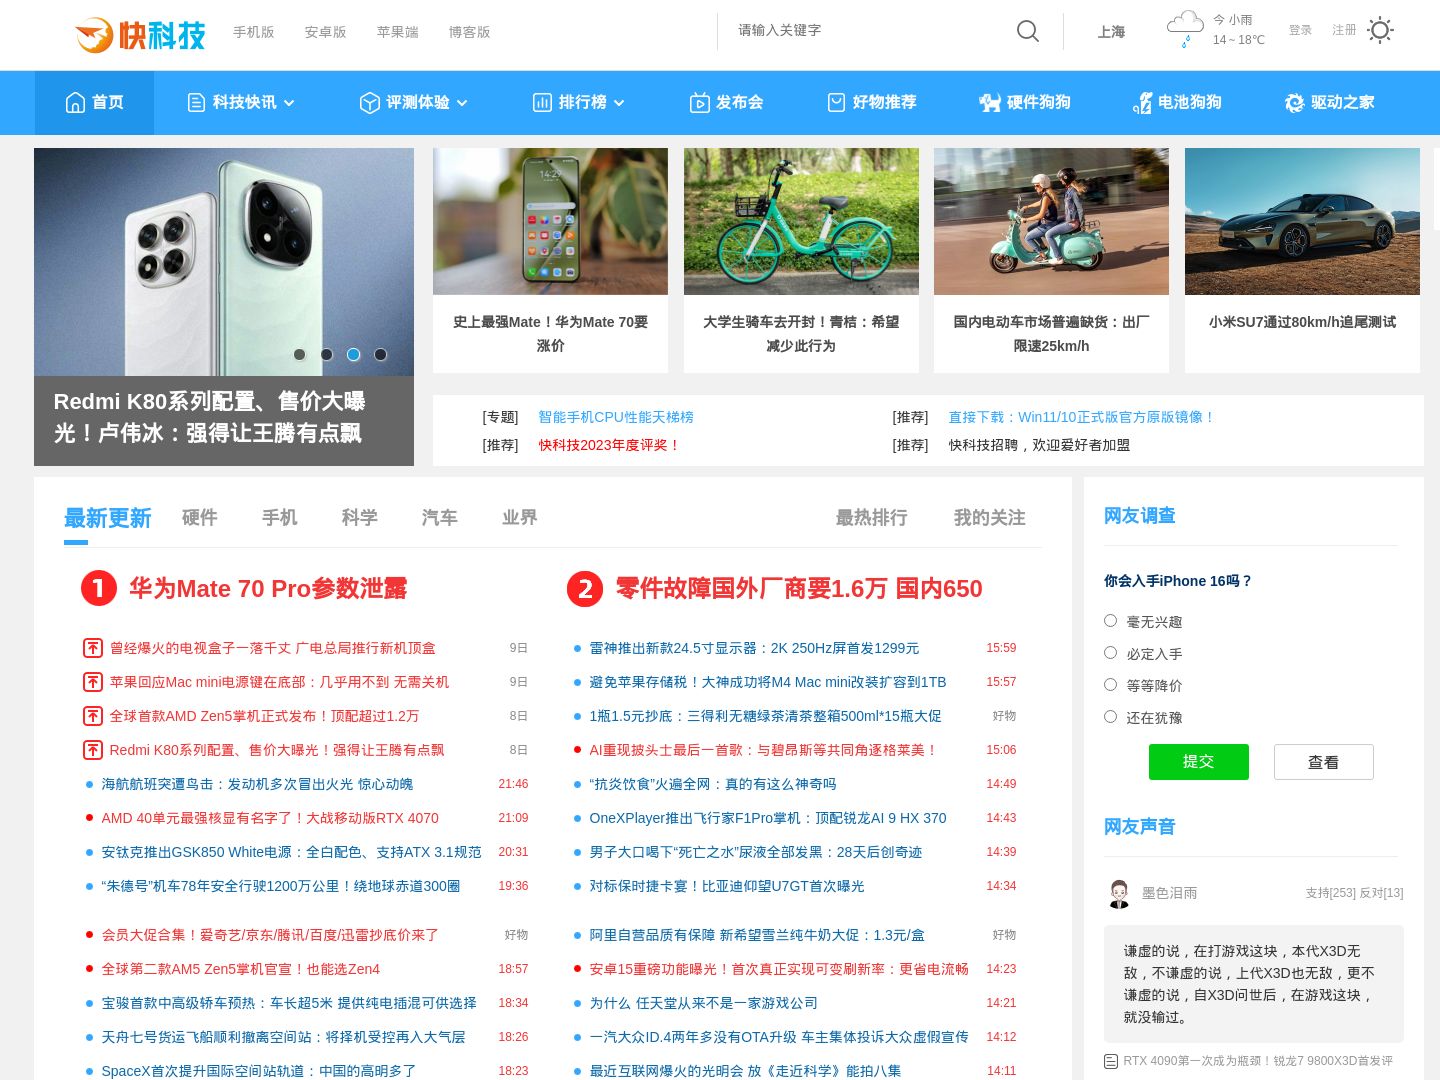
Task: Select the 必定入手 radio option
Action: point(1110,653)
